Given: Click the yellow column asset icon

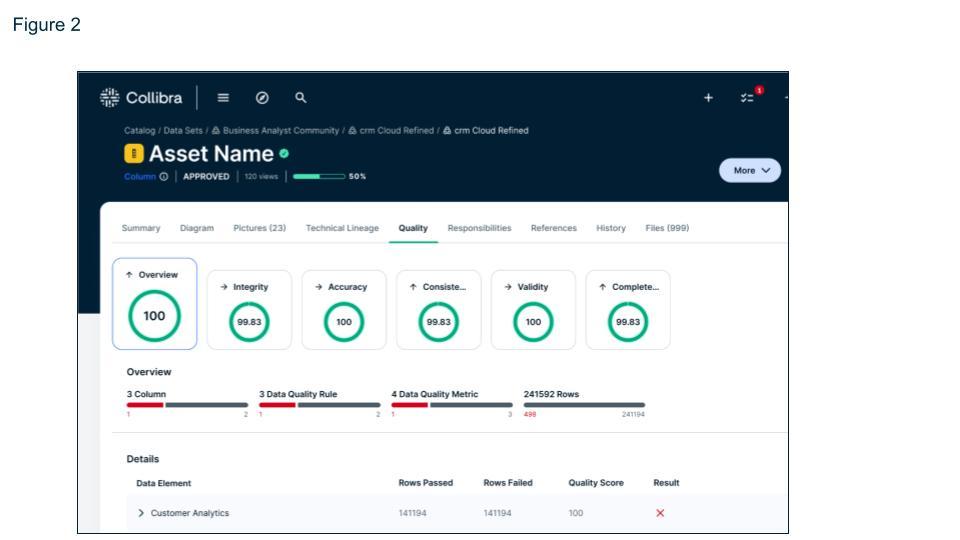Looking at the screenshot, I should pos(133,153).
